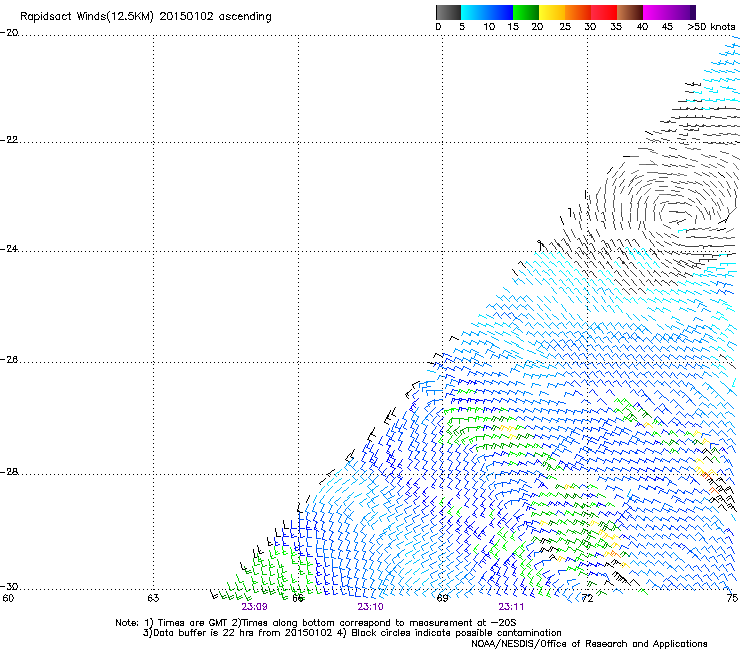Click the longitude label 75
The image size is (740, 650).
[x=732, y=598]
